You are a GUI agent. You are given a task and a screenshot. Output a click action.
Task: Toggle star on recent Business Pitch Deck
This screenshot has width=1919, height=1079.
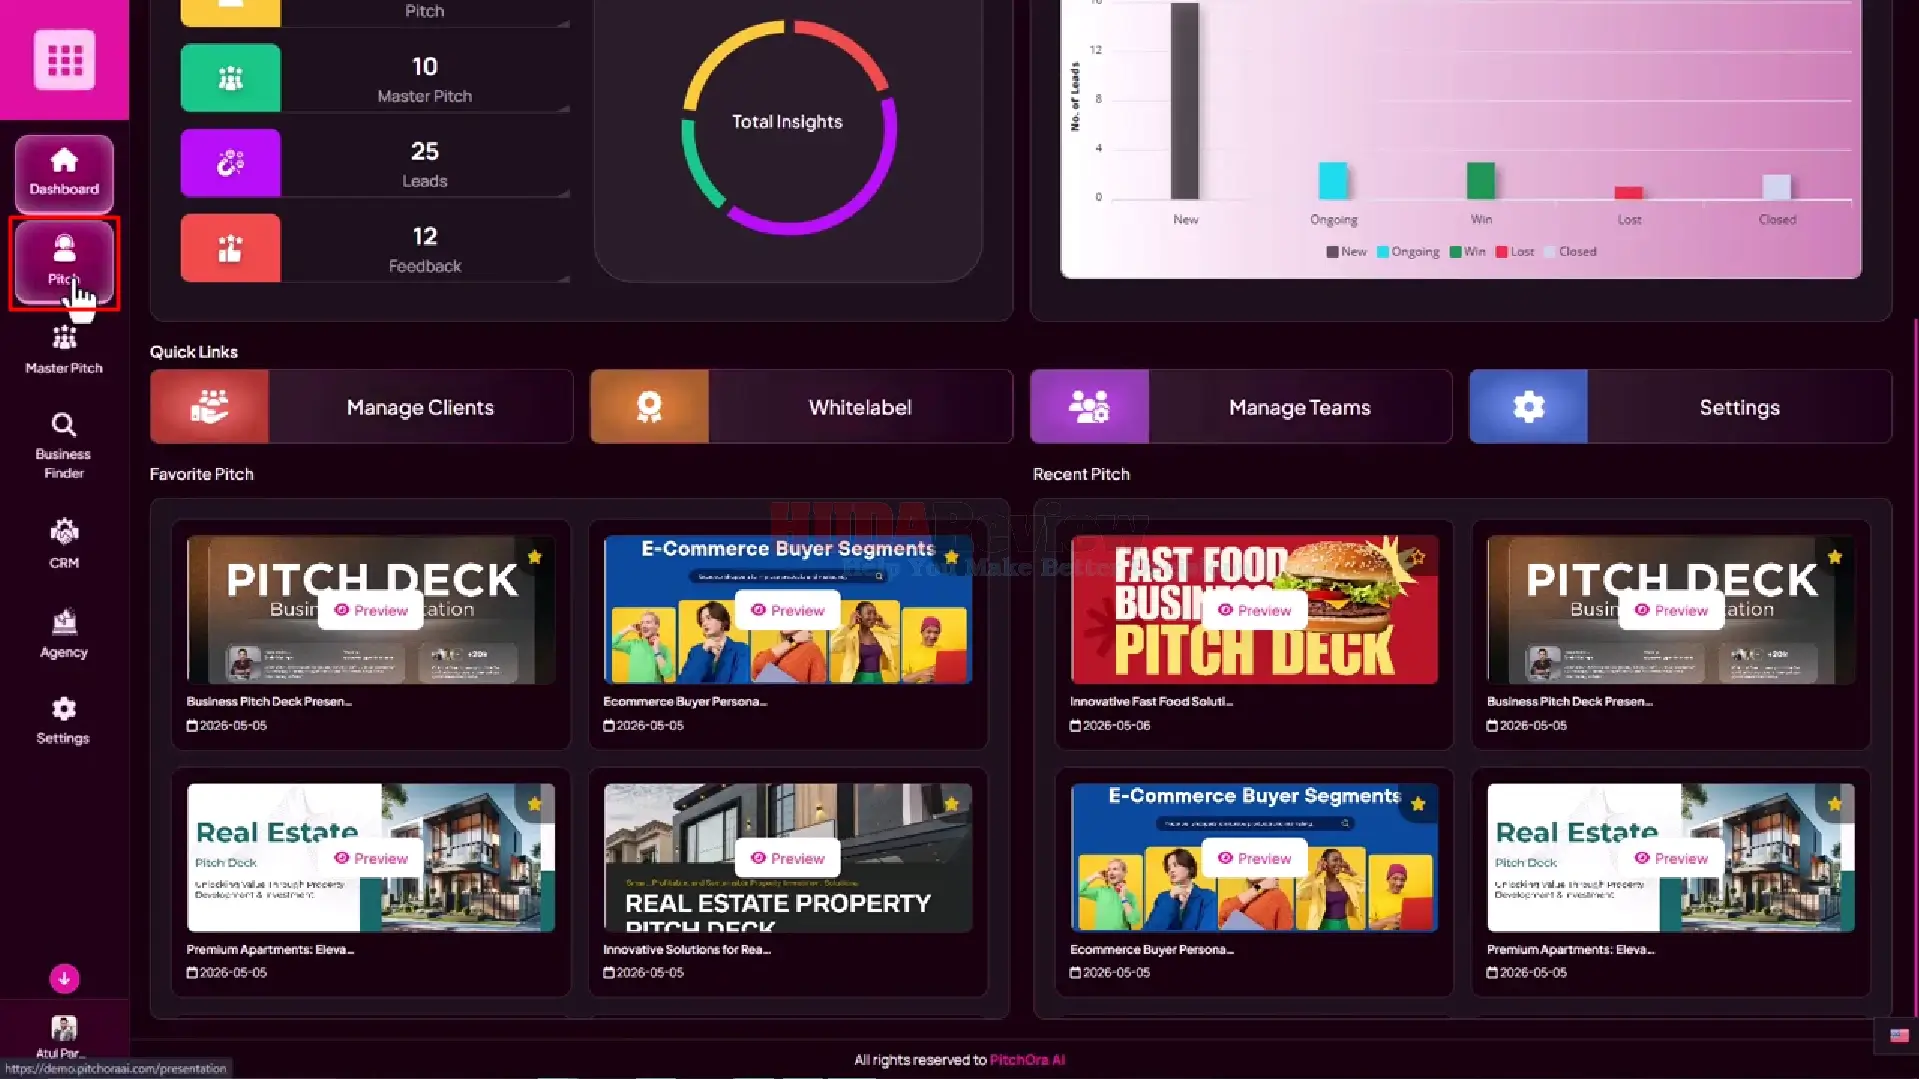[x=1835, y=557]
